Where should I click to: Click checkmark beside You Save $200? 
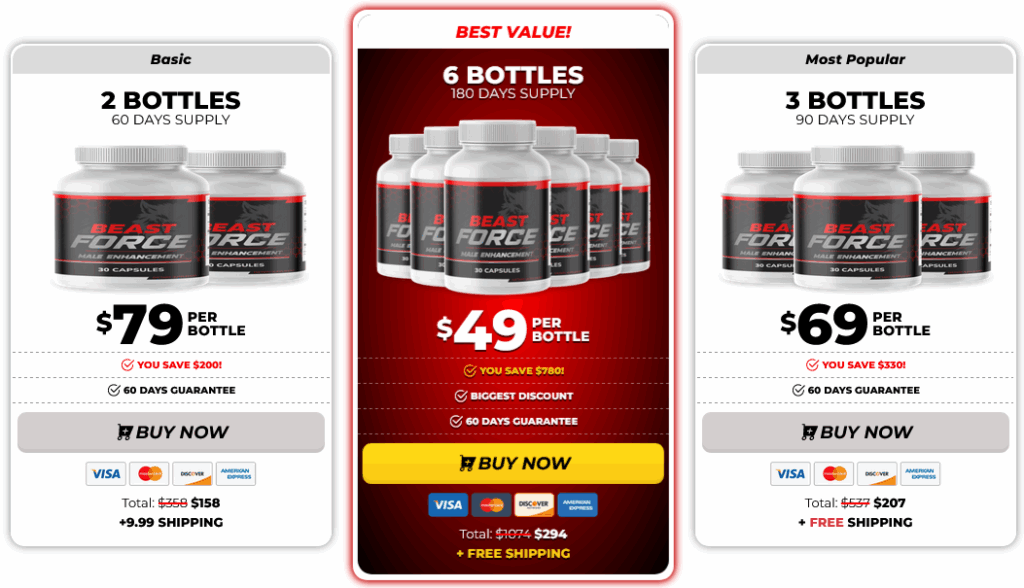[127, 365]
